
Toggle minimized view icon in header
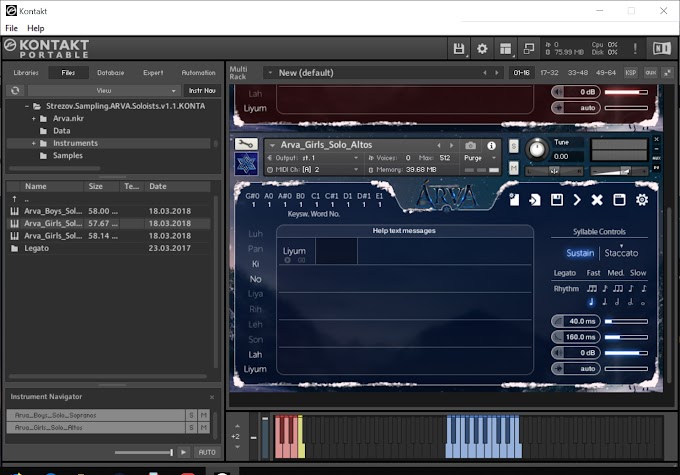(x=529, y=48)
